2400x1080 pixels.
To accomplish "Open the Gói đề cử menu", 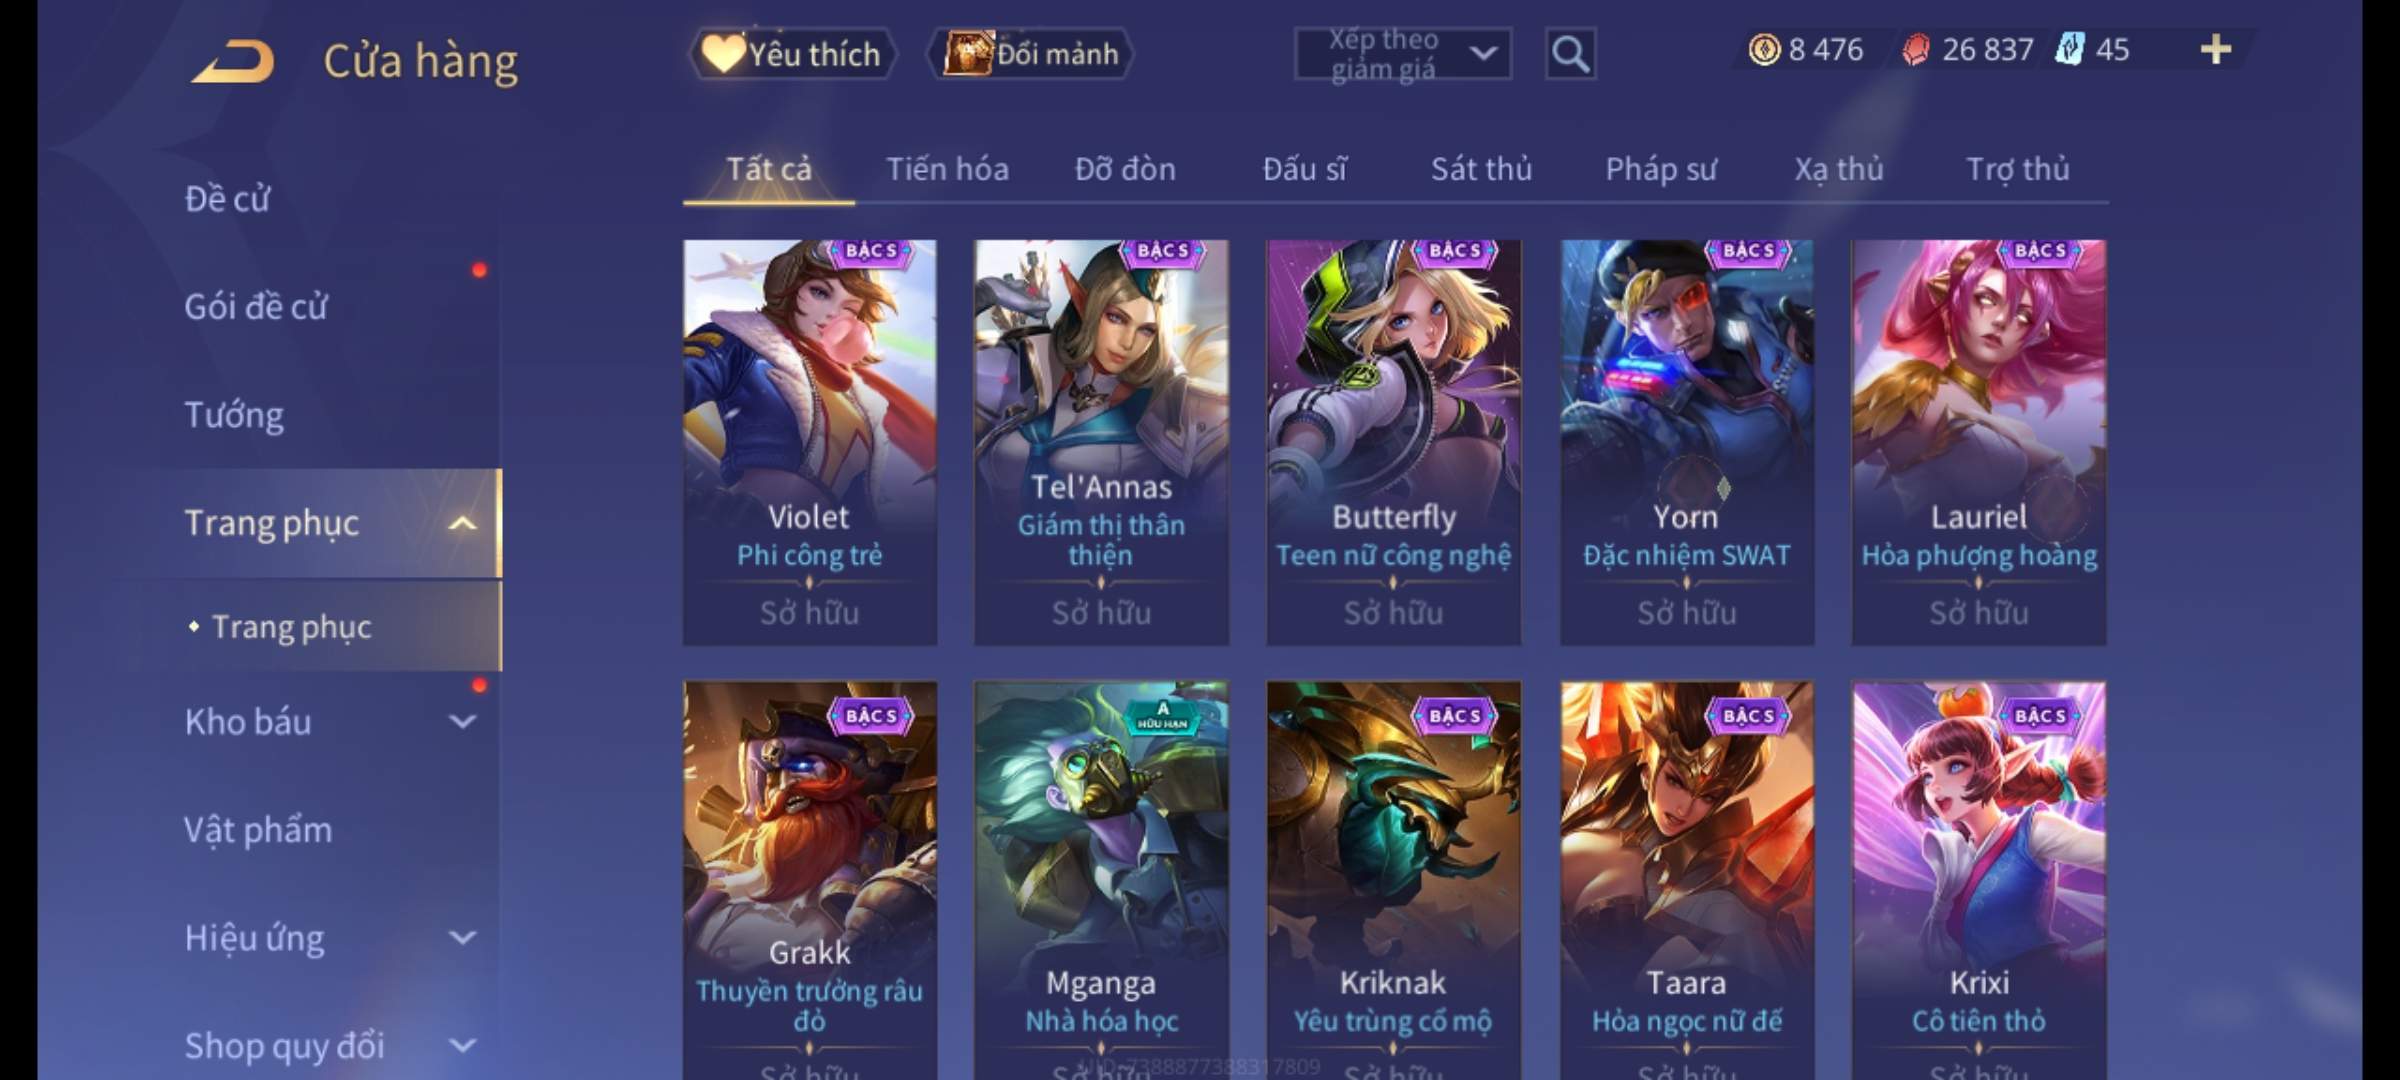I will (x=256, y=306).
